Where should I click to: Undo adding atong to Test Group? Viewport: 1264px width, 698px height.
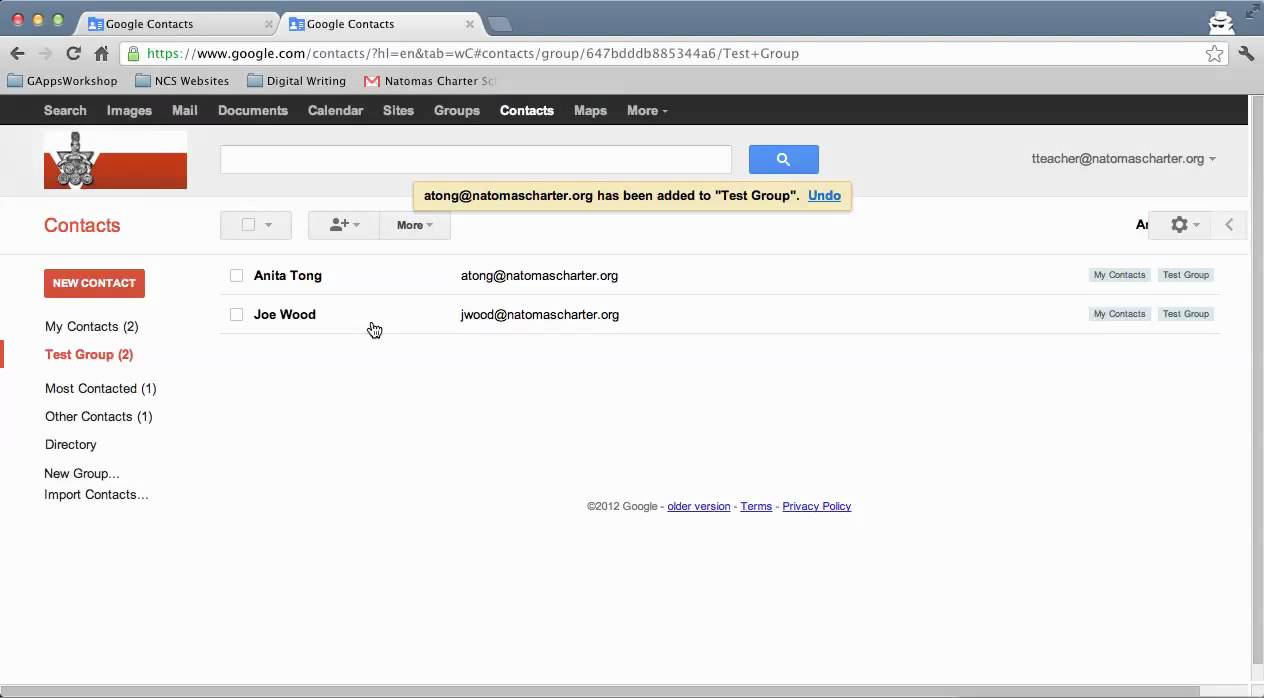coord(824,195)
